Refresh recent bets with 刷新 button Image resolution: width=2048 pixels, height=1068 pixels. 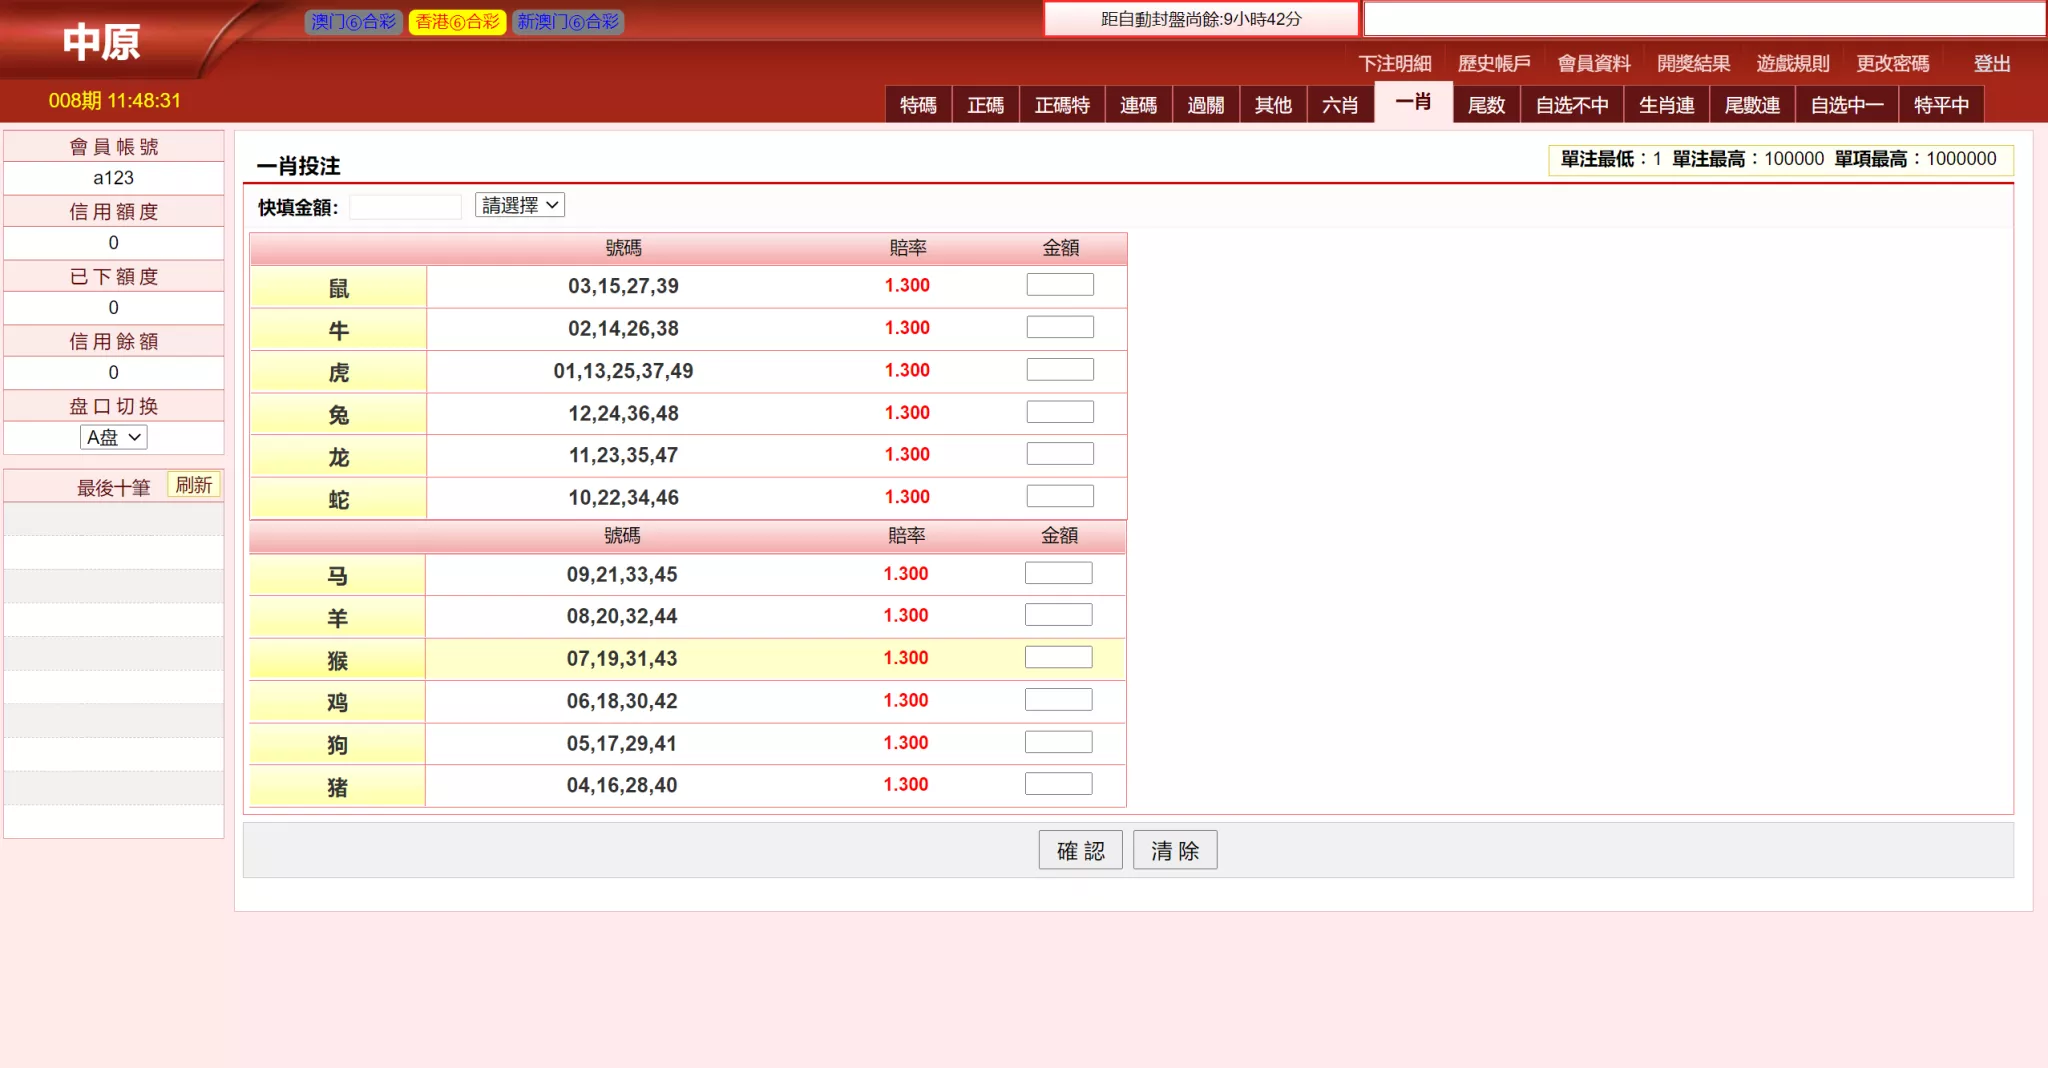point(193,485)
